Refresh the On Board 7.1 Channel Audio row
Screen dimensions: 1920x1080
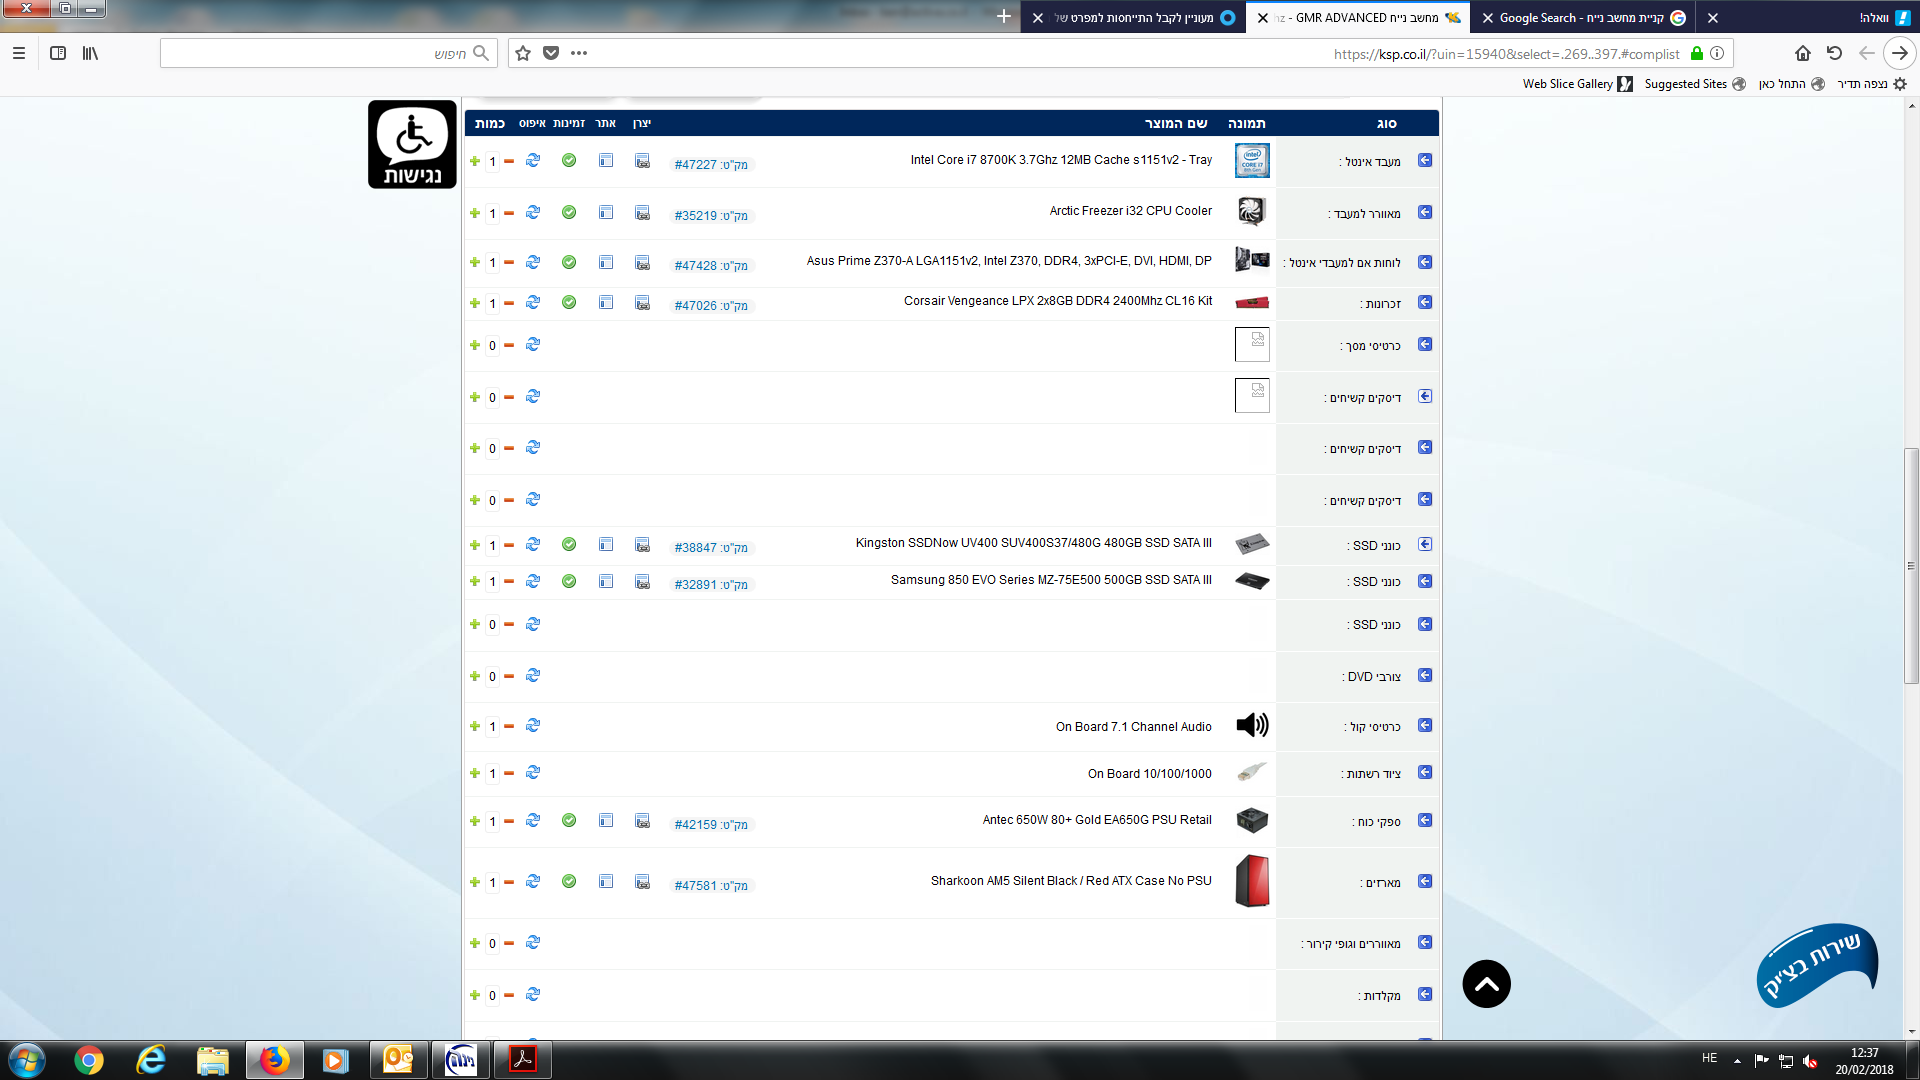(x=533, y=726)
